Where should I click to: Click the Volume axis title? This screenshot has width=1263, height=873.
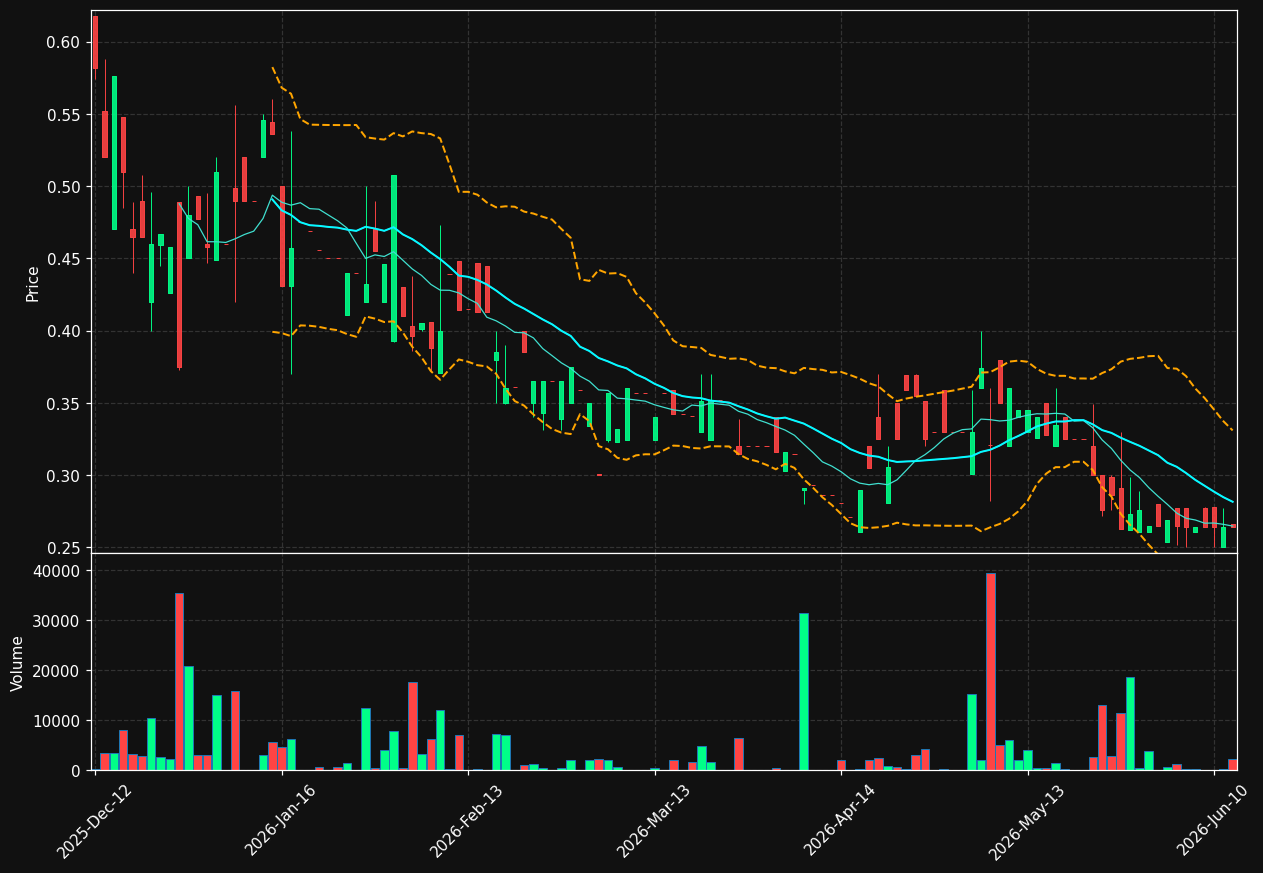click(18, 662)
